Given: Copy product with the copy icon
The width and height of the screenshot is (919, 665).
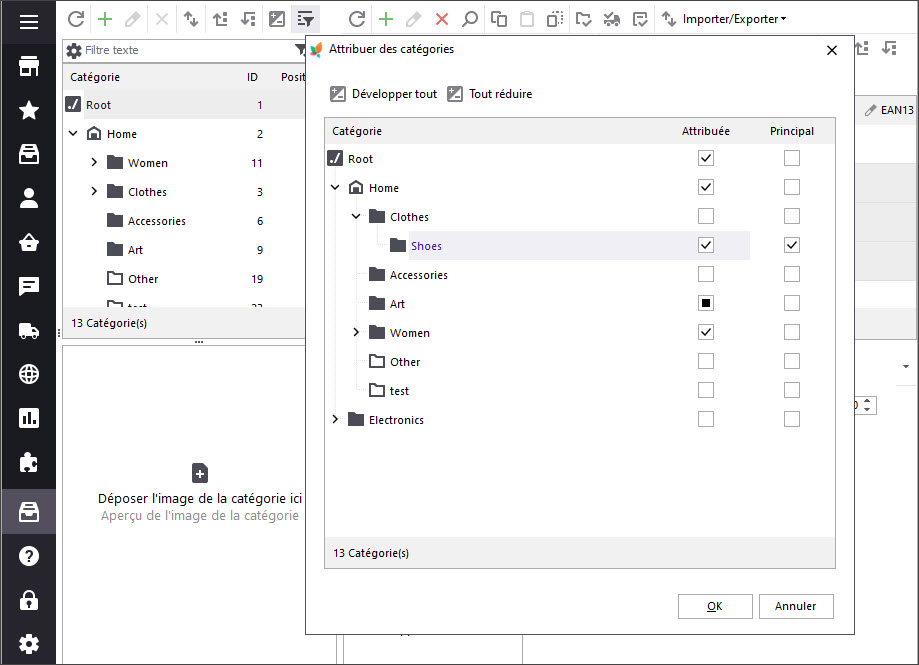Looking at the screenshot, I should (498, 19).
